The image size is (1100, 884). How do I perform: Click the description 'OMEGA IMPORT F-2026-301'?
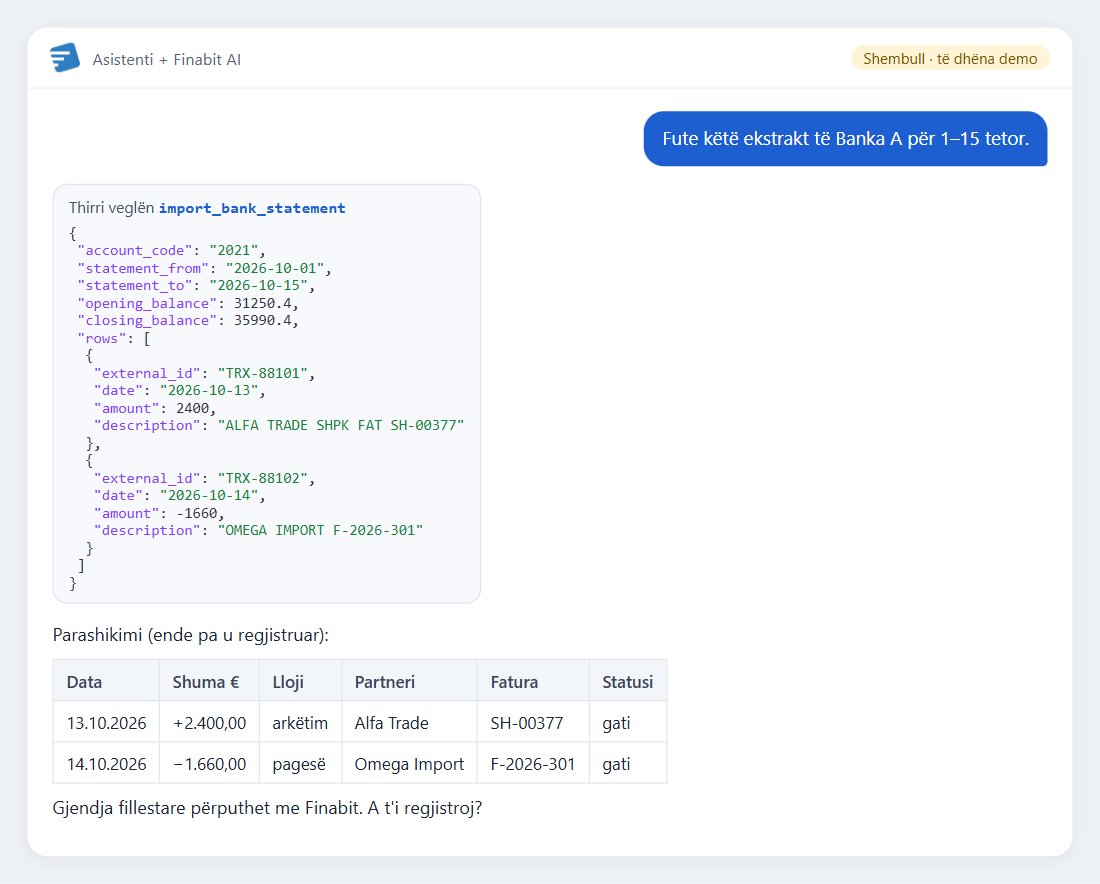point(321,531)
